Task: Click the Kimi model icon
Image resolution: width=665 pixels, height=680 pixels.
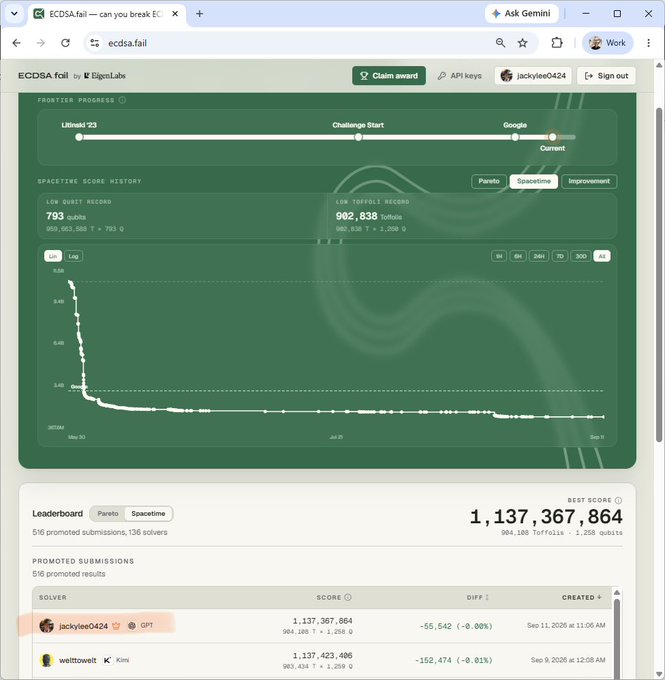Action: point(107,660)
